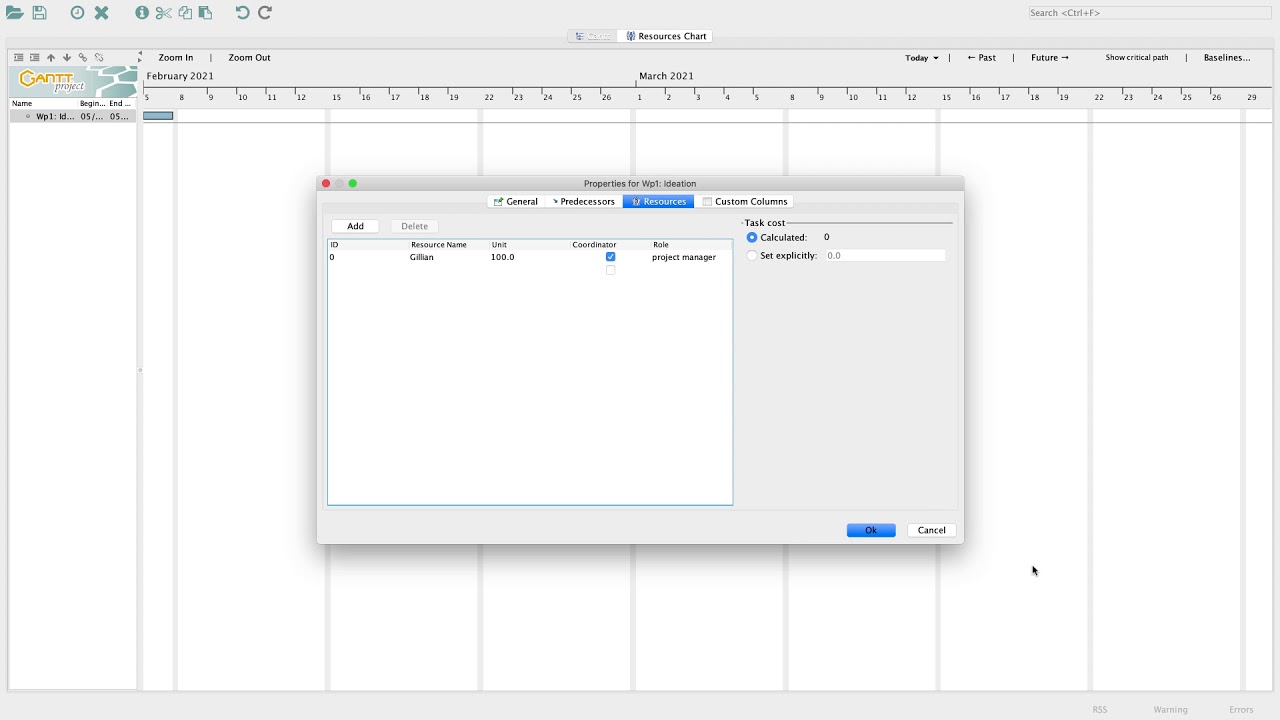Cut the selection with the scissors icon
The height and width of the screenshot is (720, 1280).
tap(163, 13)
